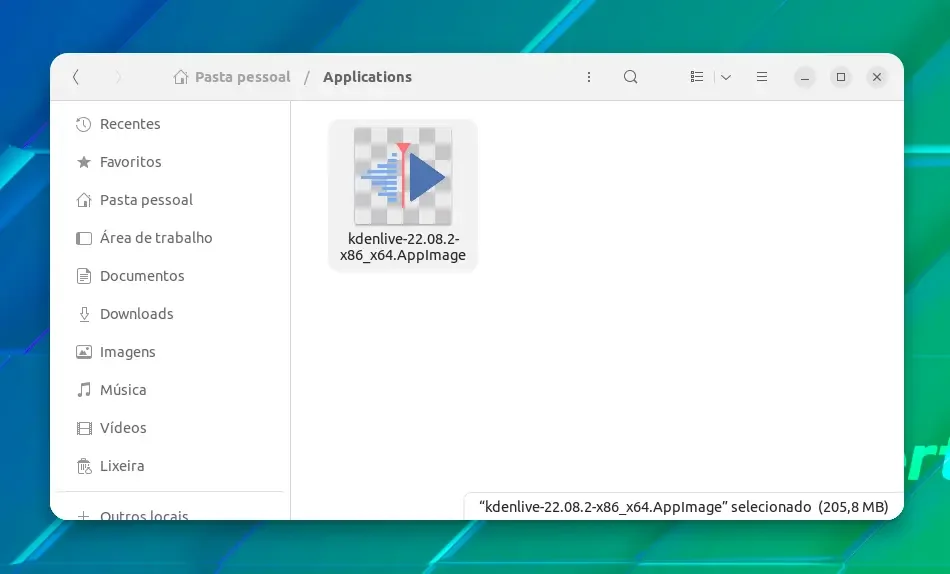Screen dimensions: 950x574
Task: Go forward with the right arrow button
Action: click(118, 77)
